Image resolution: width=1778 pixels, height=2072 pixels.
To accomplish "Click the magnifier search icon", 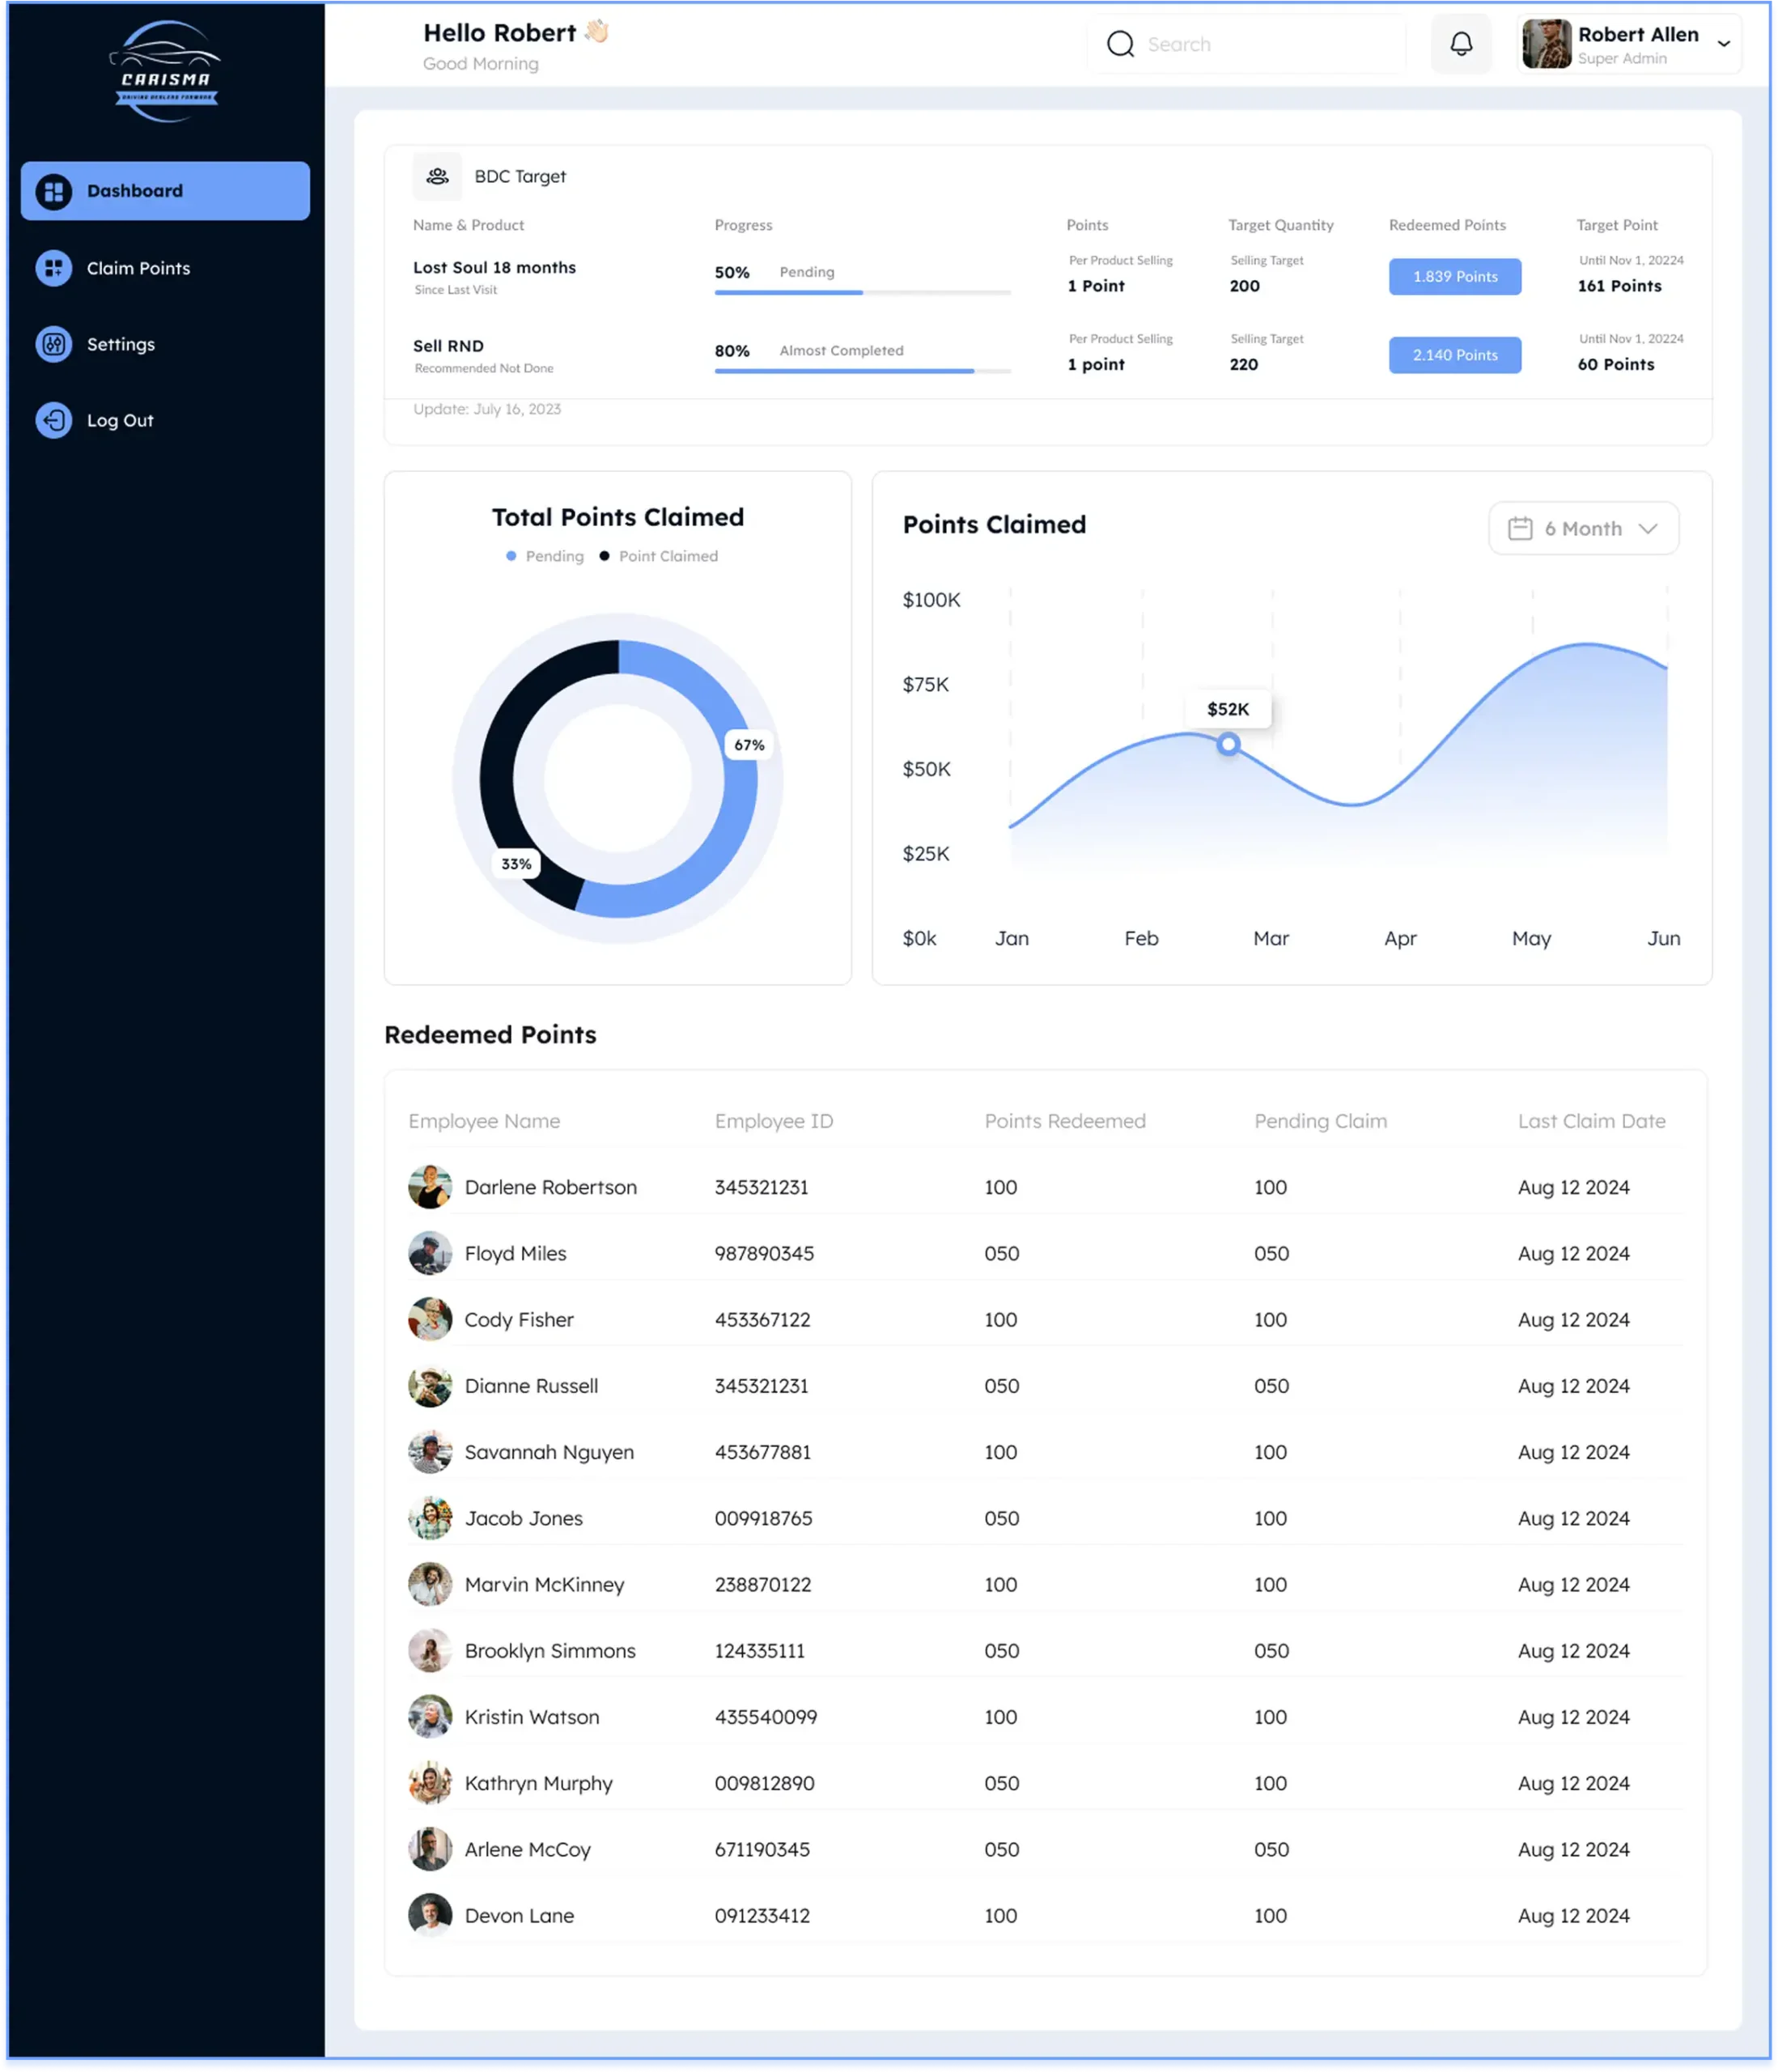I will point(1120,44).
